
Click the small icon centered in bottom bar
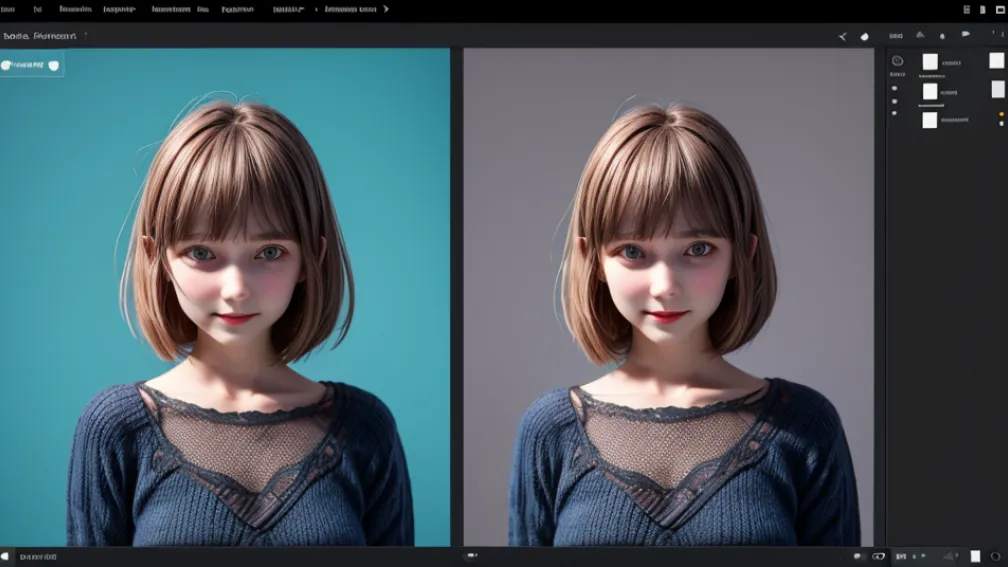[472, 555]
